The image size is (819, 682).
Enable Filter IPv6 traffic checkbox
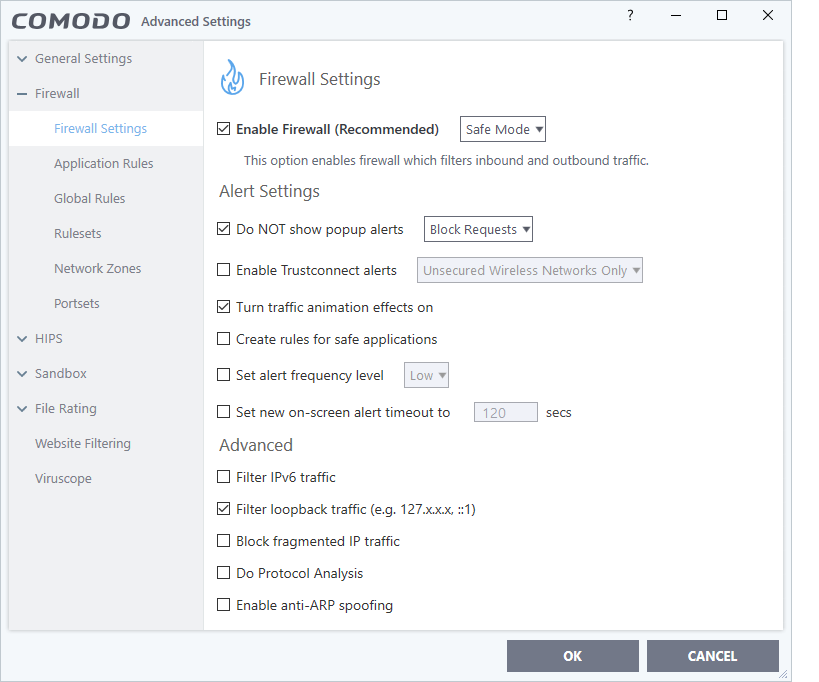click(224, 477)
